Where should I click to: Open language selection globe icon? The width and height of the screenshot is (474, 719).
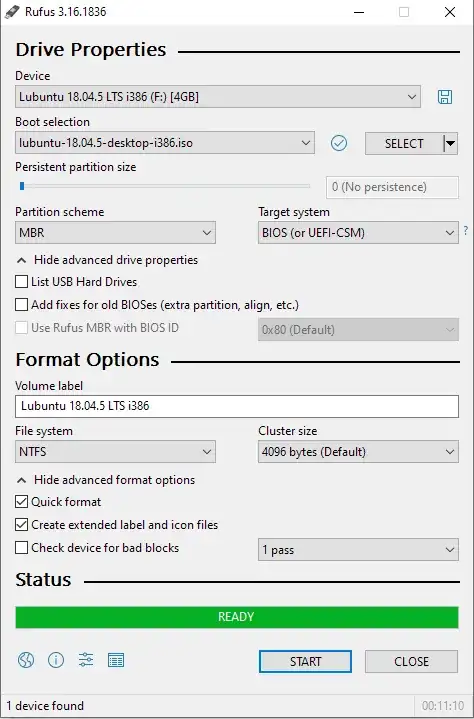tap(26, 660)
